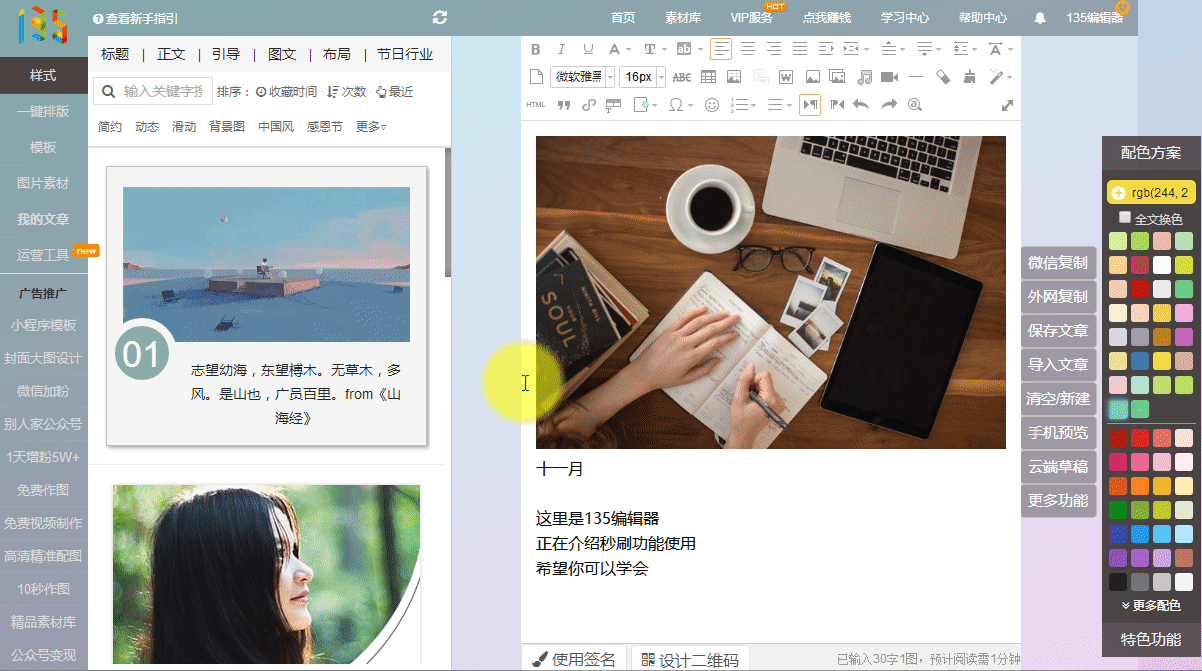Insert a video with the camera icon
This screenshot has width=1202, height=671.
[889, 77]
